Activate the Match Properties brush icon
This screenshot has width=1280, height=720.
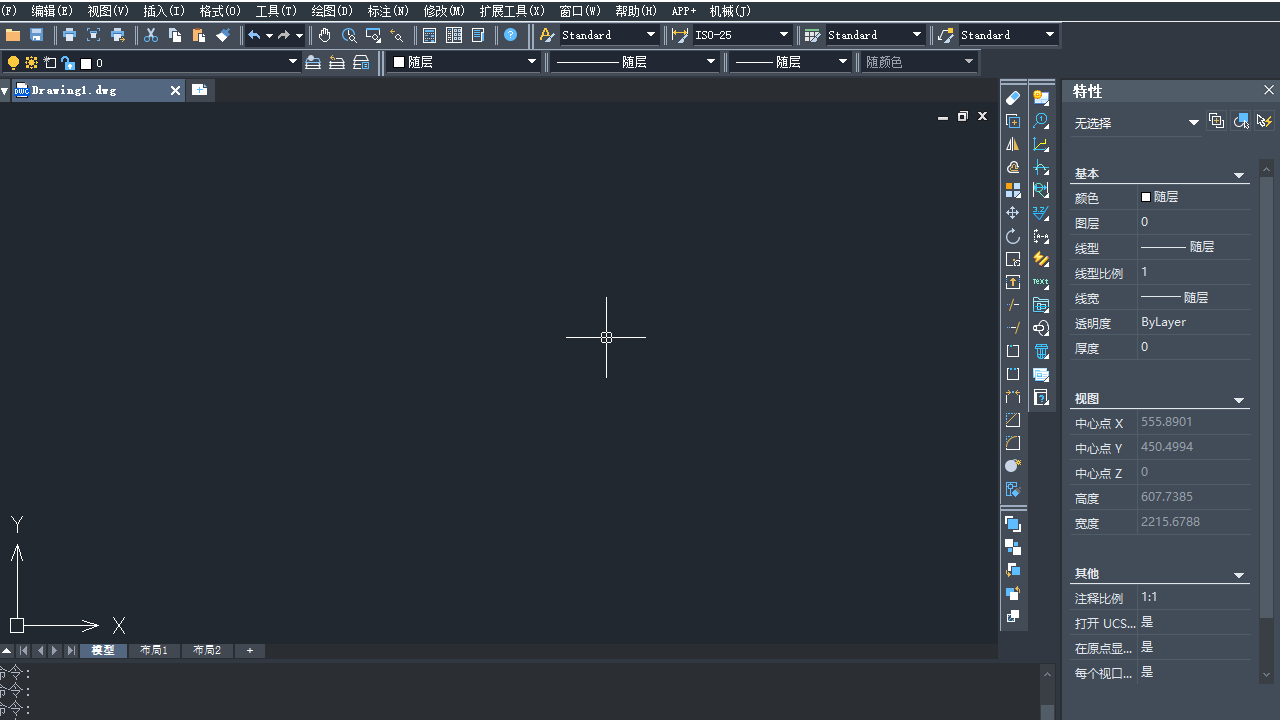(223, 35)
